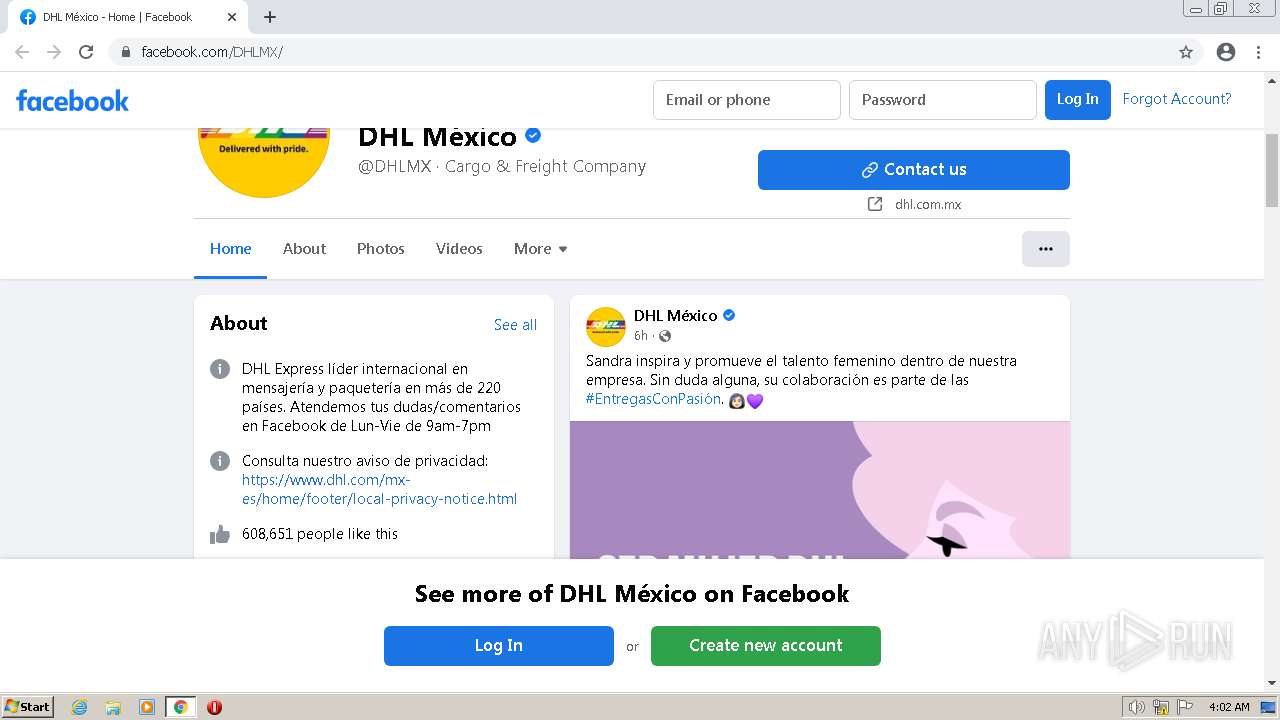1280x720 pixels.
Task: Click the browser forward arrow
Action: (x=54, y=52)
